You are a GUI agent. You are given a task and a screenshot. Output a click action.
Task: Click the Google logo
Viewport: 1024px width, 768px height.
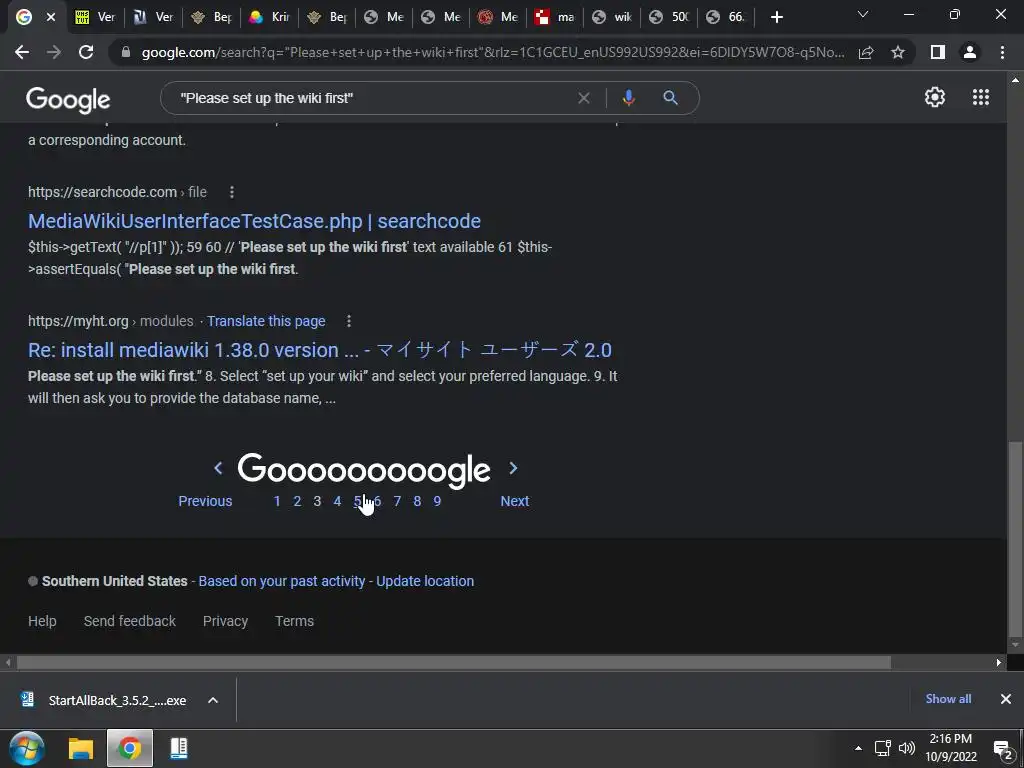click(x=68, y=100)
